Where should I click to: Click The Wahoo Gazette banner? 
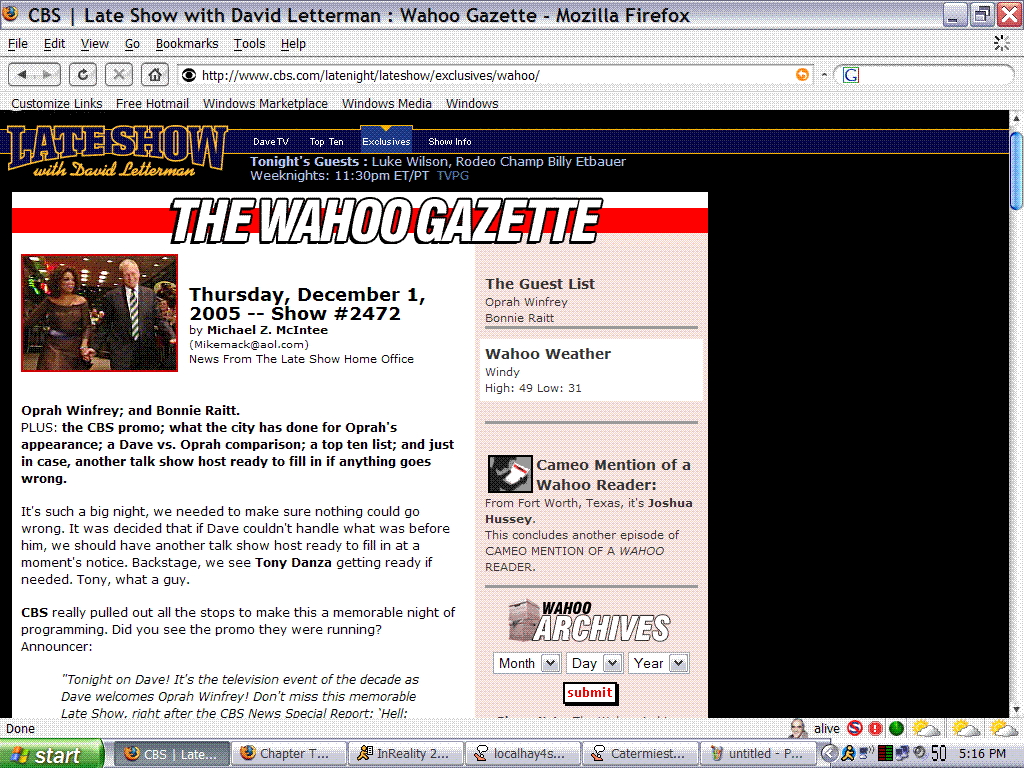(x=385, y=221)
